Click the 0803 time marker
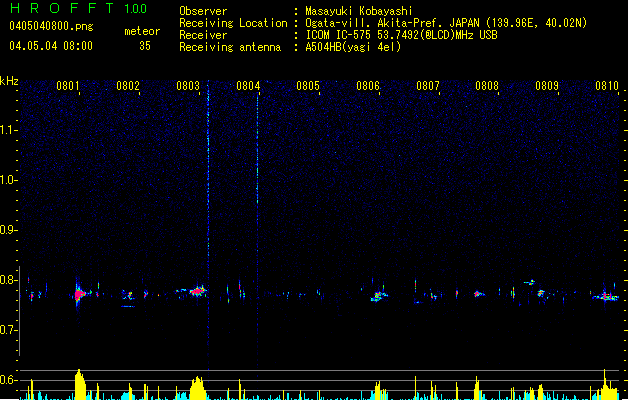 188,86
